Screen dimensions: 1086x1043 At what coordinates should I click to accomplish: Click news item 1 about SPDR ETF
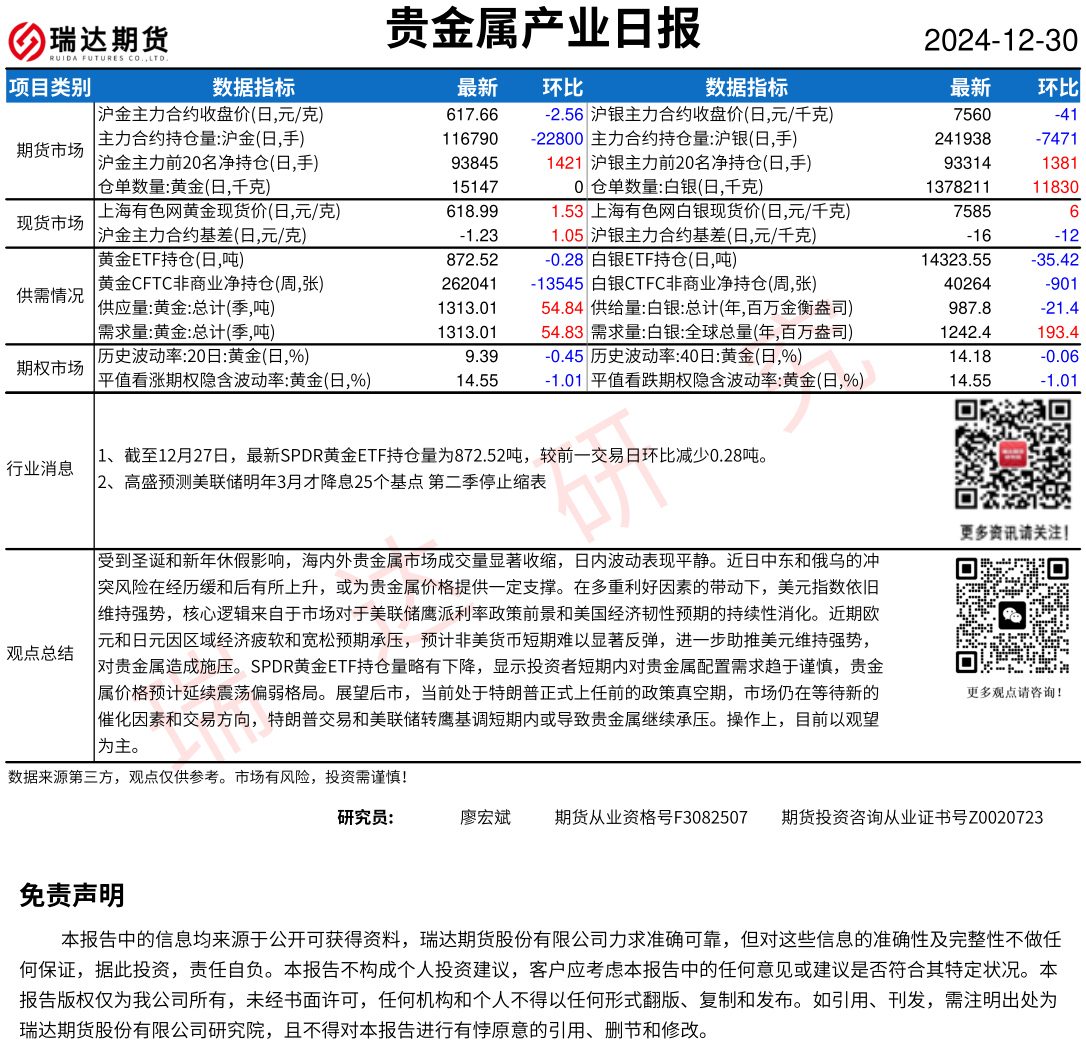(x=434, y=456)
